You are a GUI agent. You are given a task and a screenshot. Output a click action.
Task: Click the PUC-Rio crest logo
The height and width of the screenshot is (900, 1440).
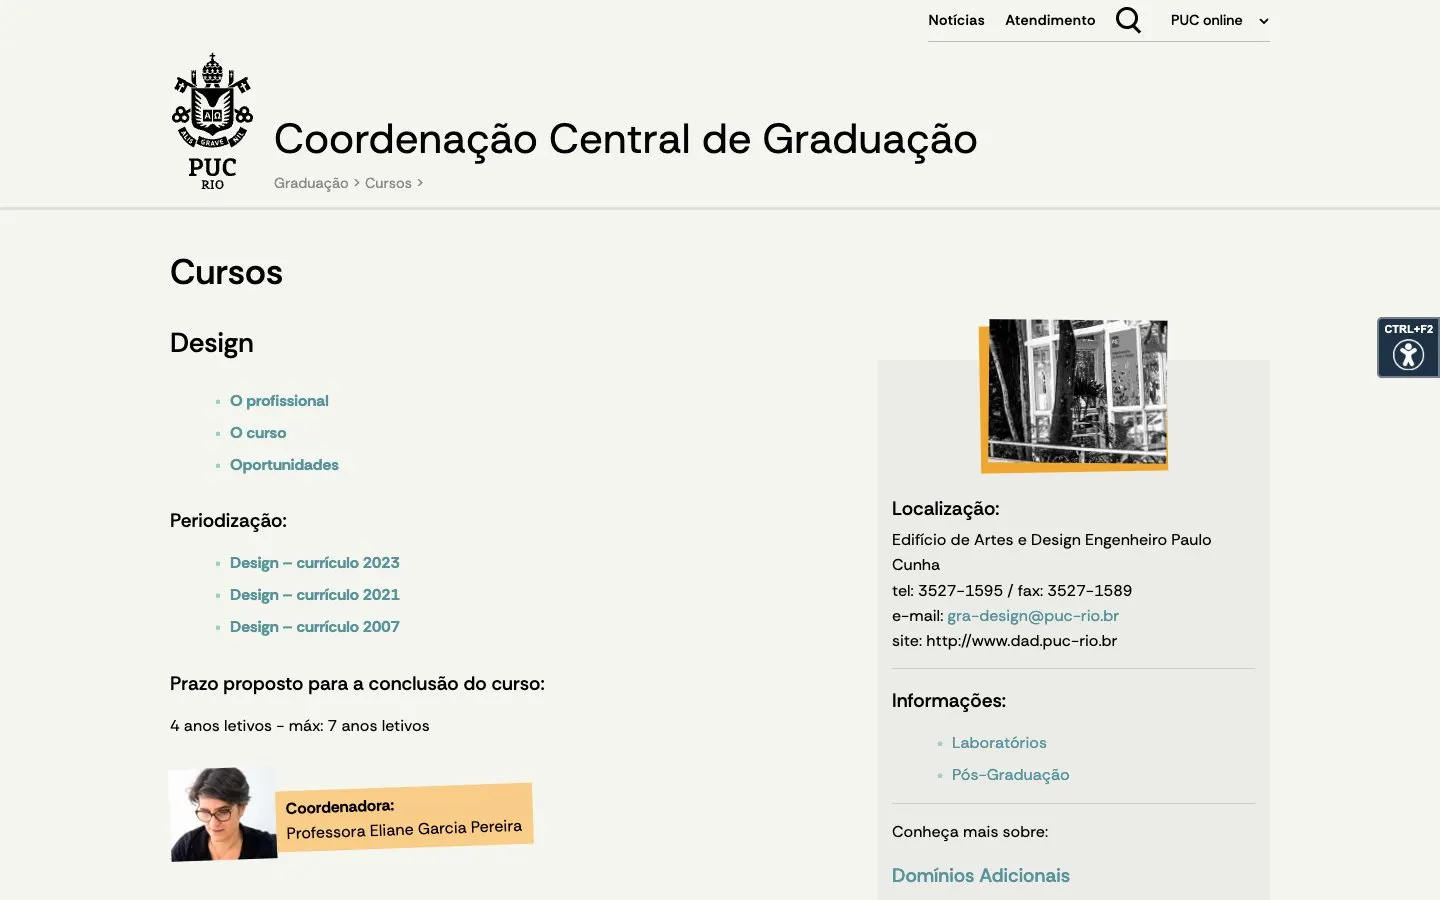[x=213, y=122]
